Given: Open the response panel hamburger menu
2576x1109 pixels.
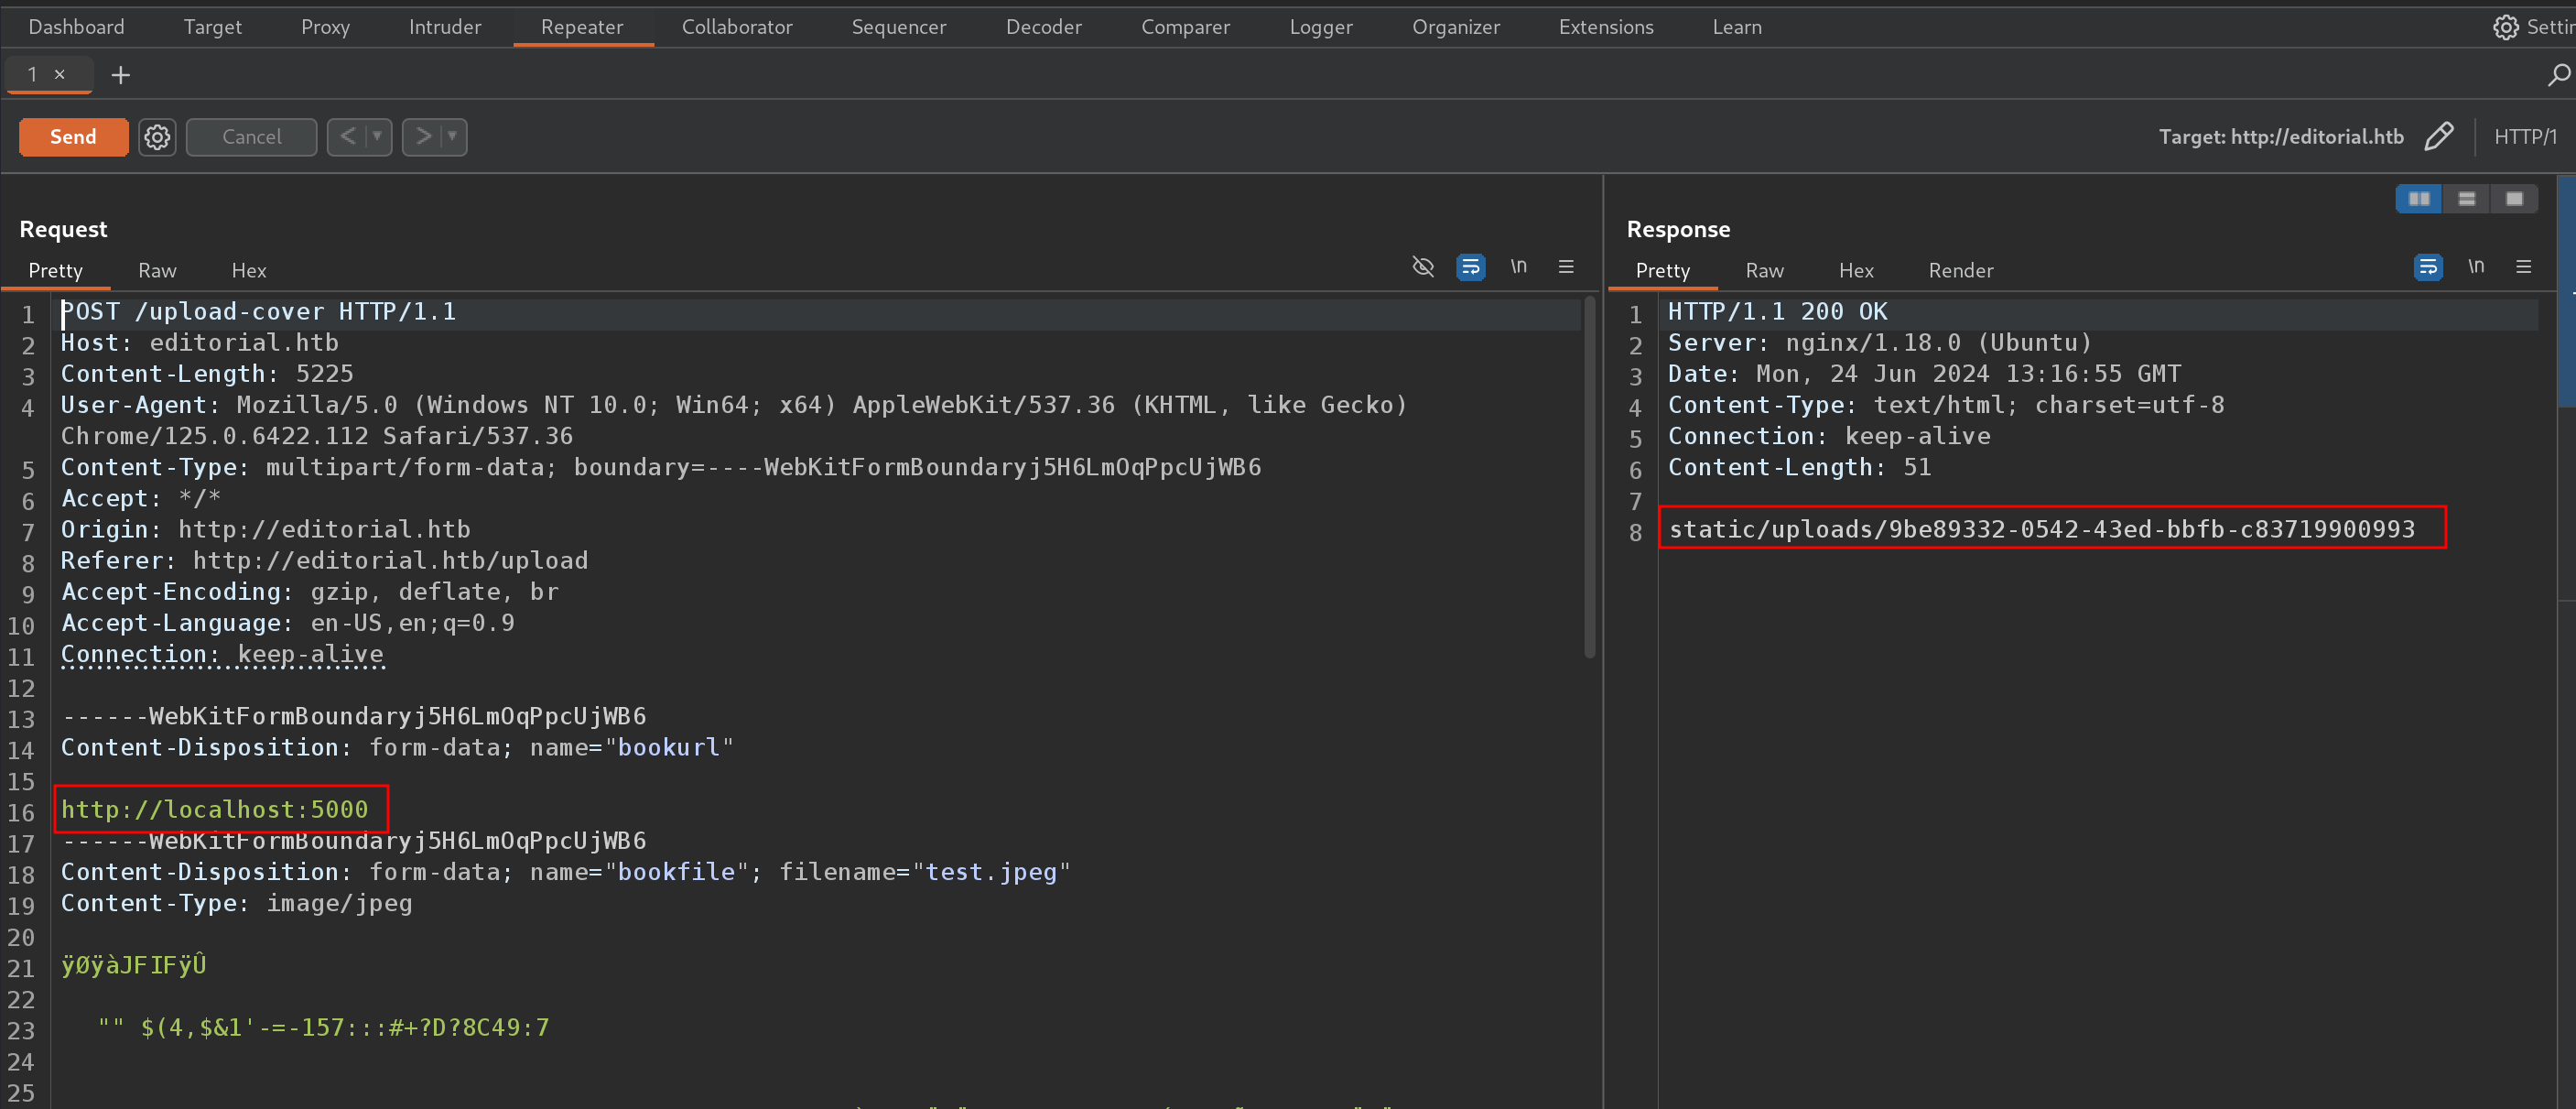Looking at the screenshot, I should click(2523, 267).
